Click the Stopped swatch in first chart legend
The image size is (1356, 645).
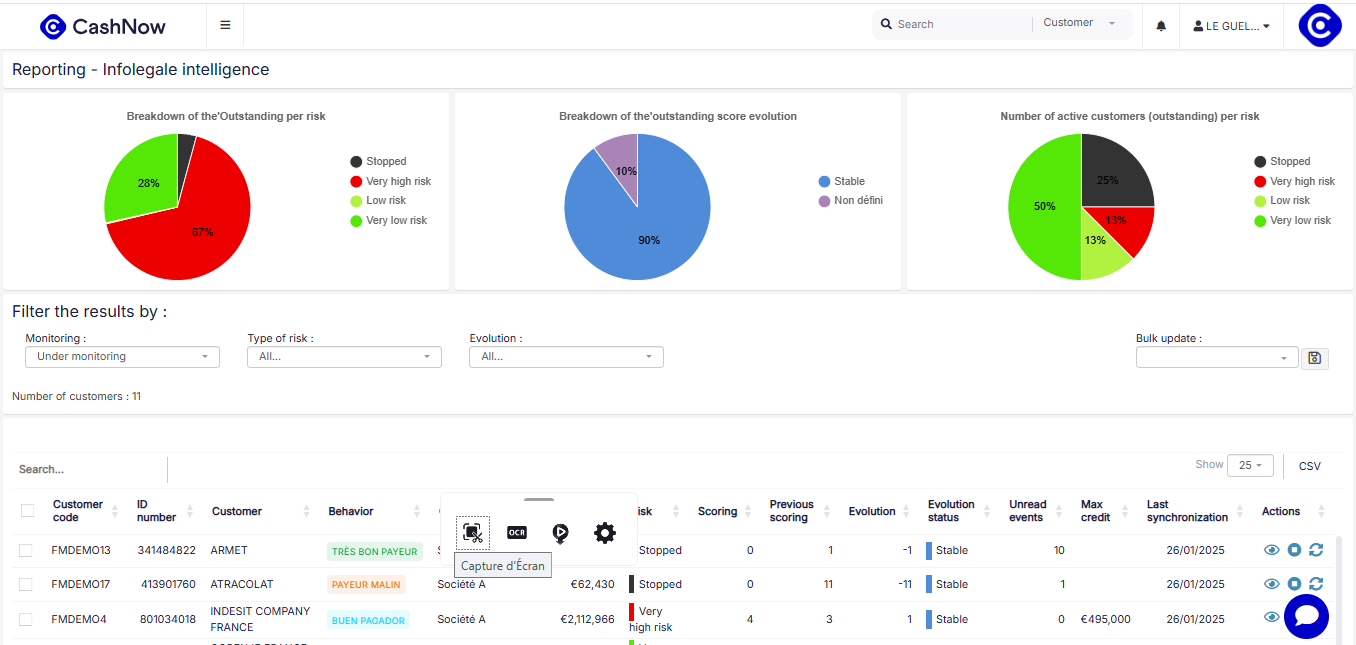[356, 161]
